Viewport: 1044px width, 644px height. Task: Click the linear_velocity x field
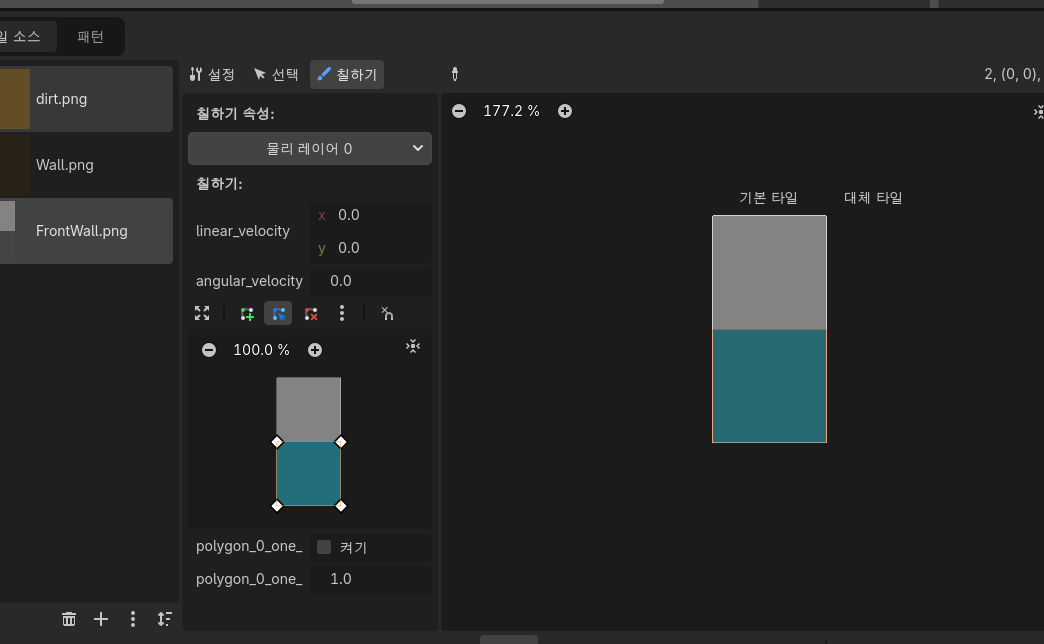371,215
